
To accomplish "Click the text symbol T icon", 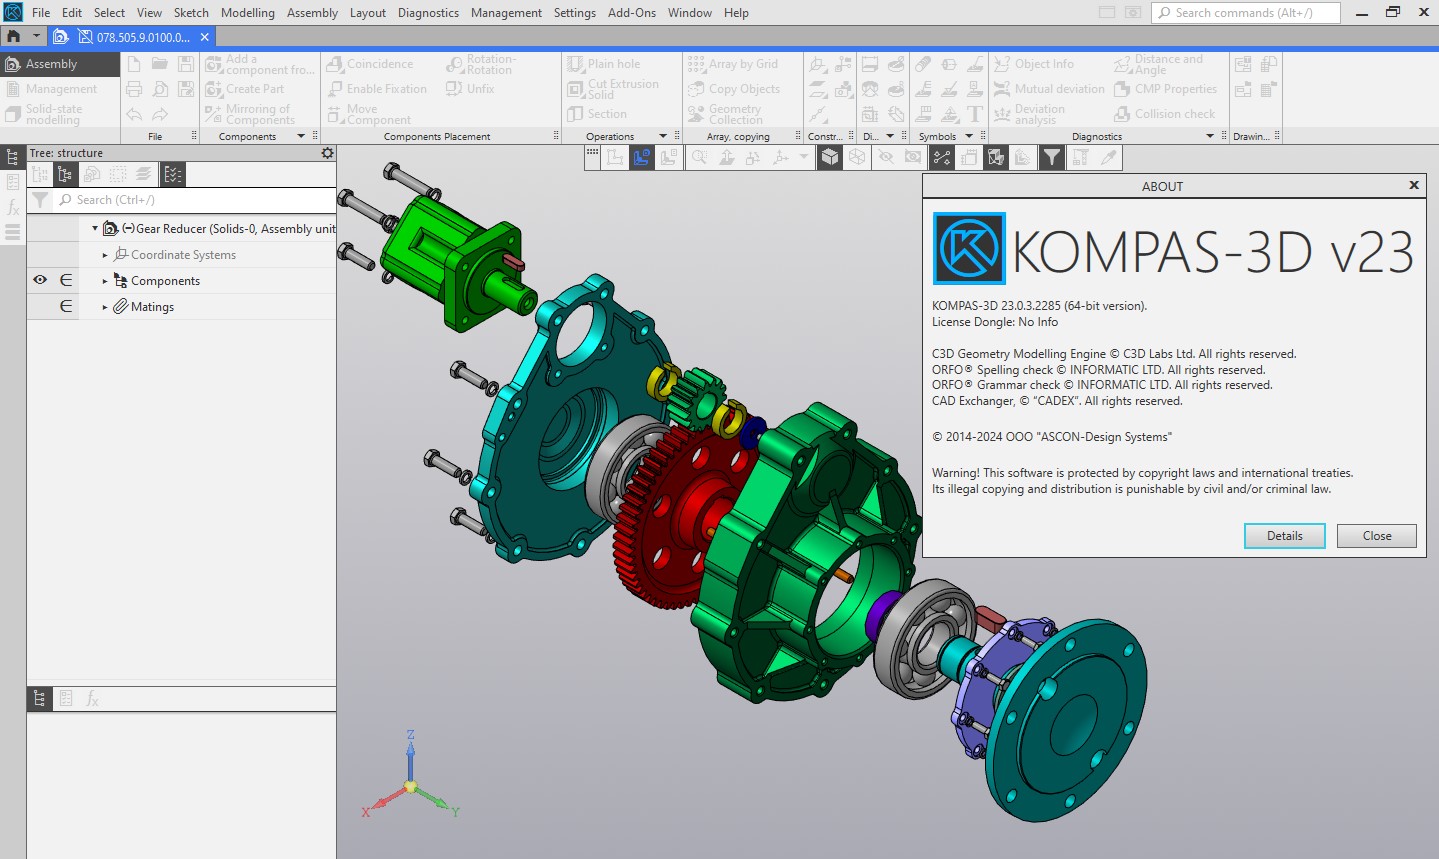I will click(975, 114).
